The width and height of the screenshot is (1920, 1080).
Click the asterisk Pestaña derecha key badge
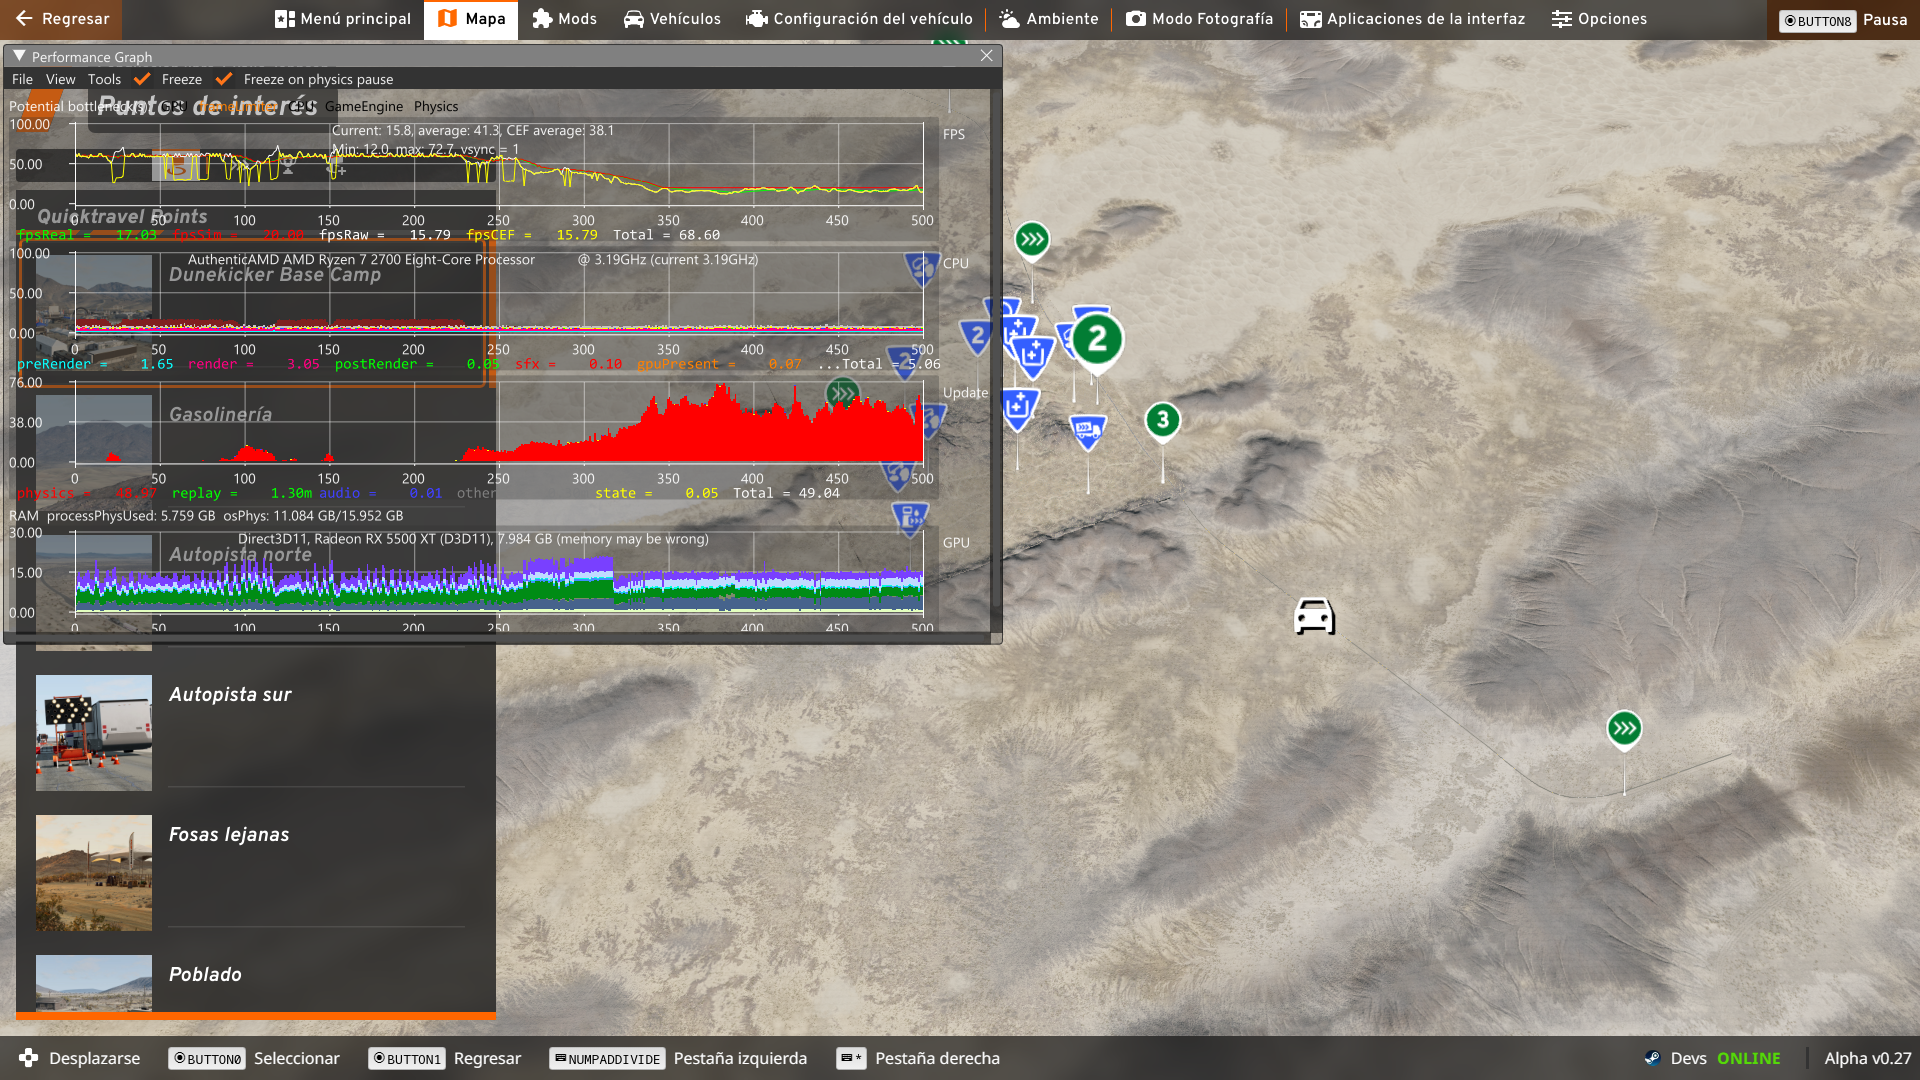pos(851,1059)
